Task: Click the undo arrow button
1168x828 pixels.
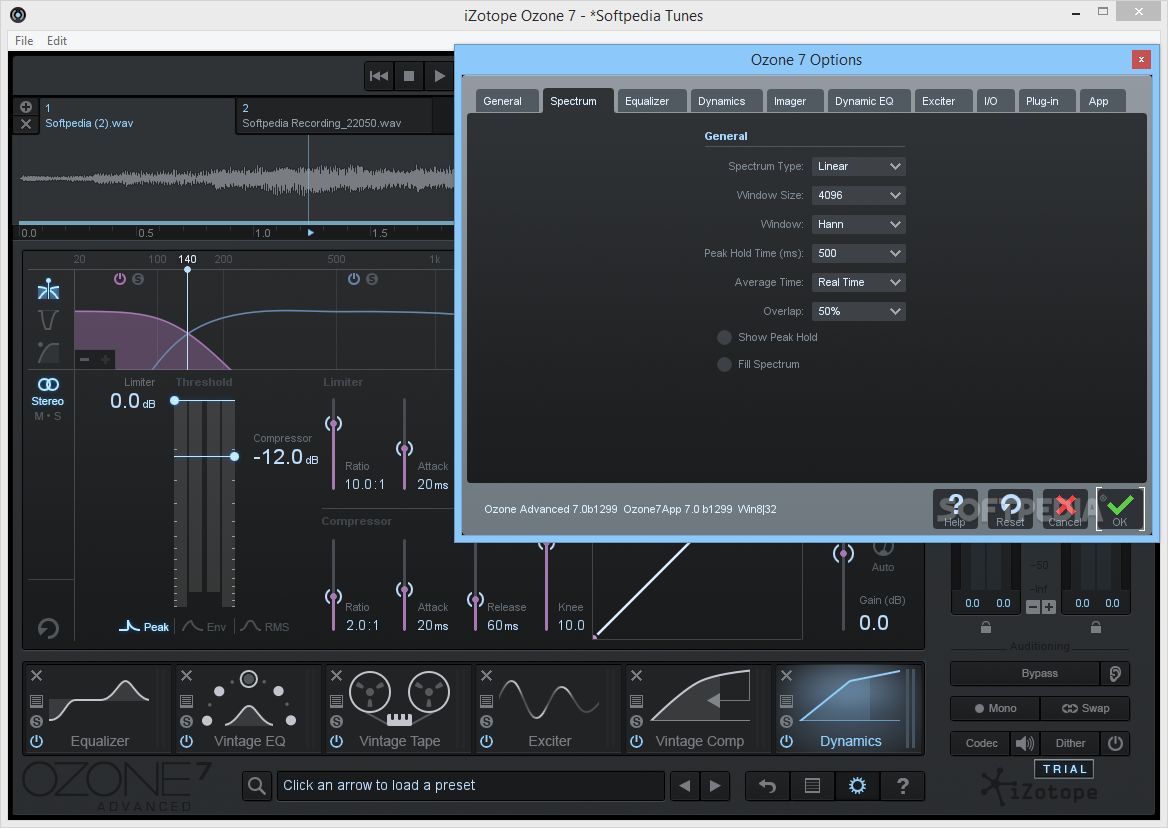Action: coord(767,786)
